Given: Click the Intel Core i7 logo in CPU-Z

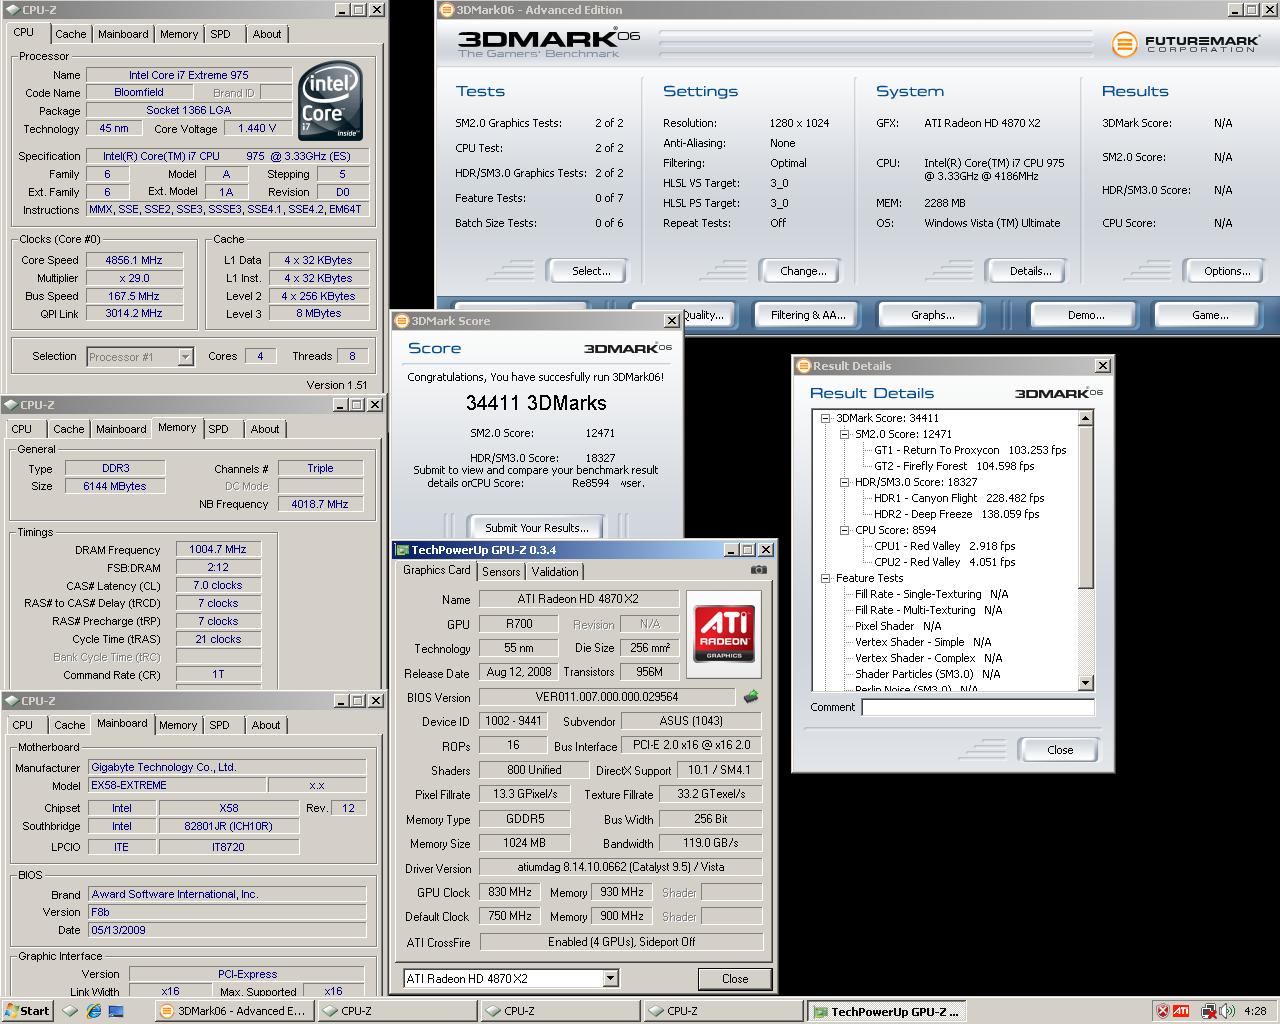Looking at the screenshot, I should pos(330,103).
